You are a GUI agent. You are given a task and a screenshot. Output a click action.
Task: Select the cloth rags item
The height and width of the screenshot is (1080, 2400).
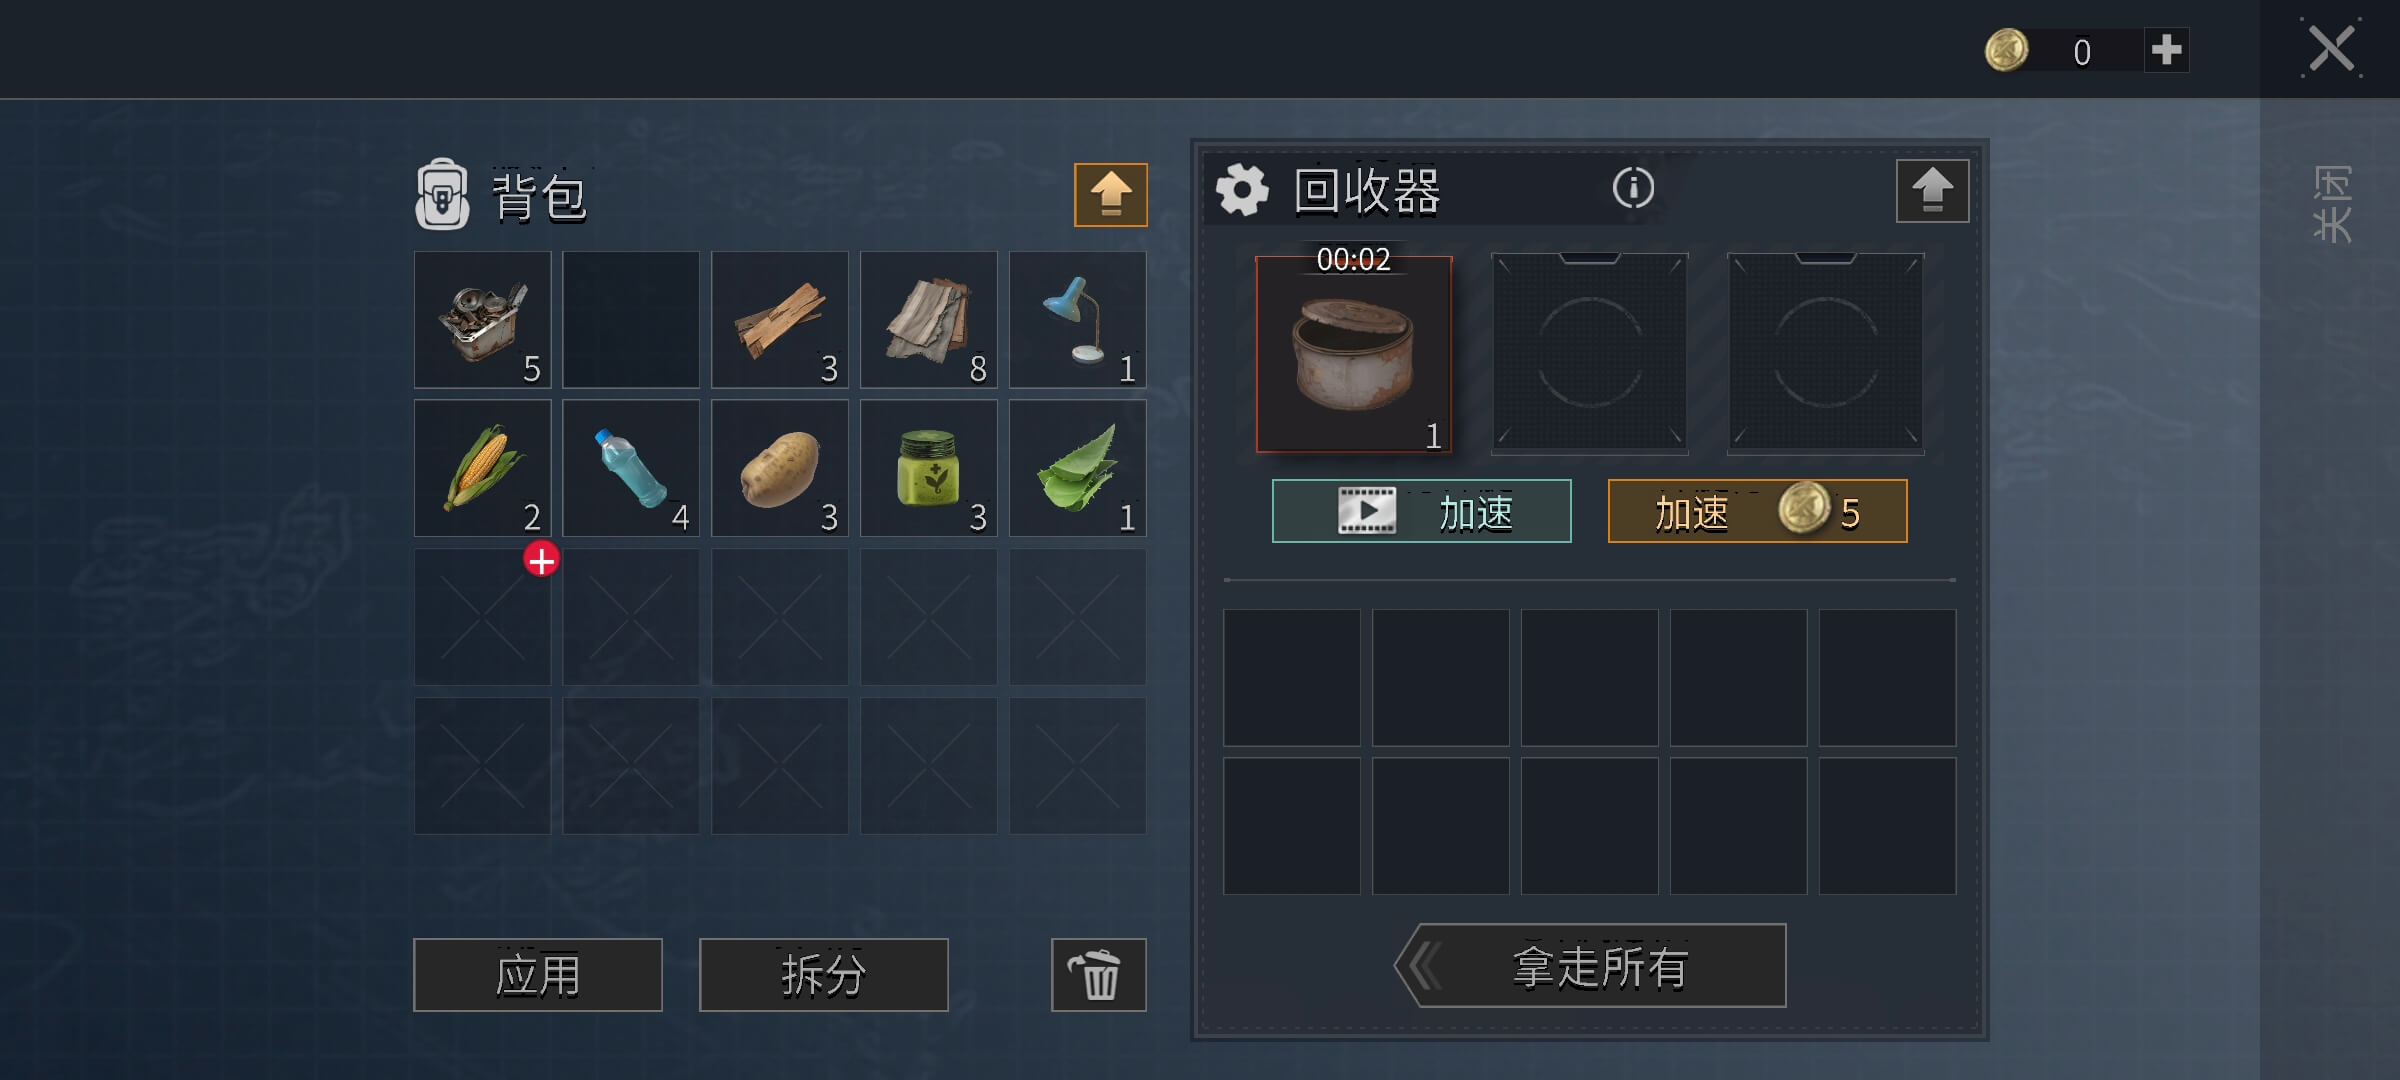[x=929, y=320]
